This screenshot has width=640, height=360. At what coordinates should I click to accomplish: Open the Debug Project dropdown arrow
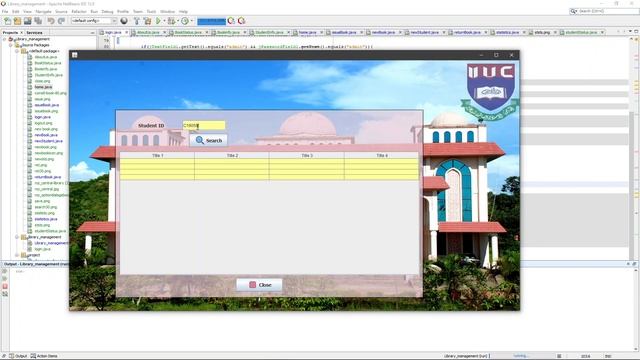click(x=178, y=21)
